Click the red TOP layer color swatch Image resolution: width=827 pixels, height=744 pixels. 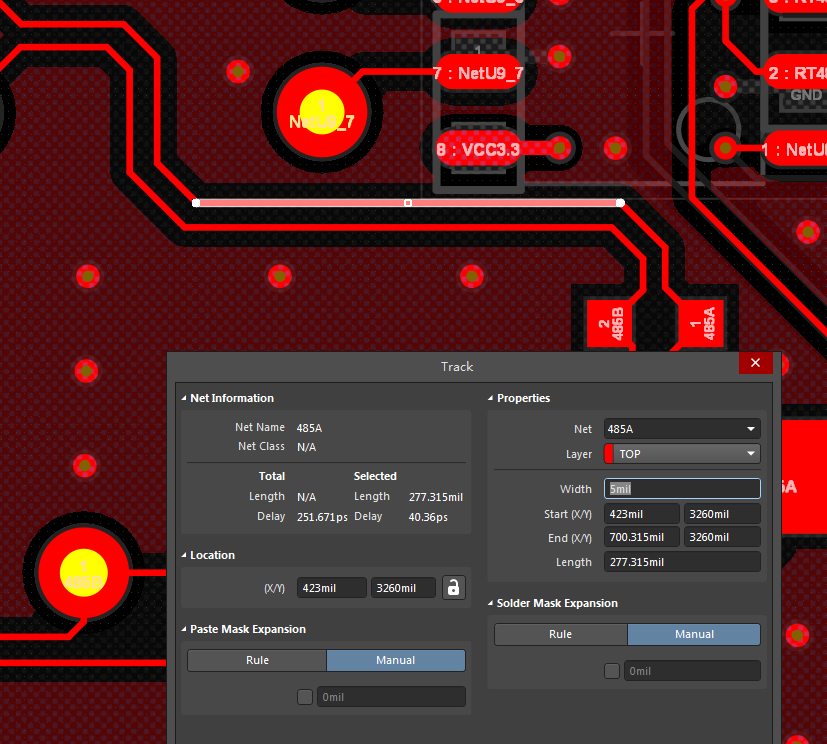point(609,454)
